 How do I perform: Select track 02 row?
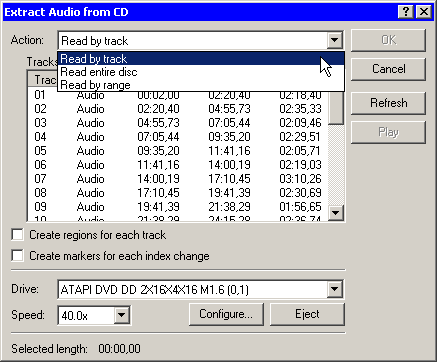click(178, 109)
